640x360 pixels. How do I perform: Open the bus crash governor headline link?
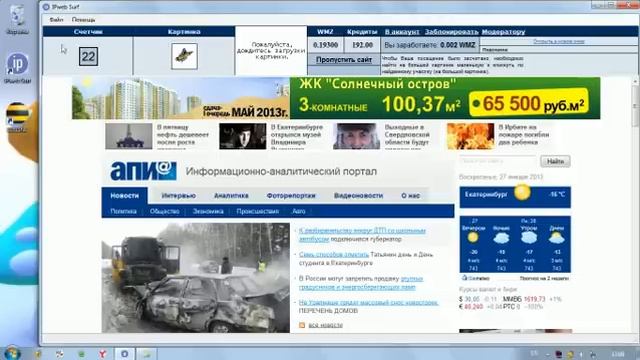click(x=362, y=235)
